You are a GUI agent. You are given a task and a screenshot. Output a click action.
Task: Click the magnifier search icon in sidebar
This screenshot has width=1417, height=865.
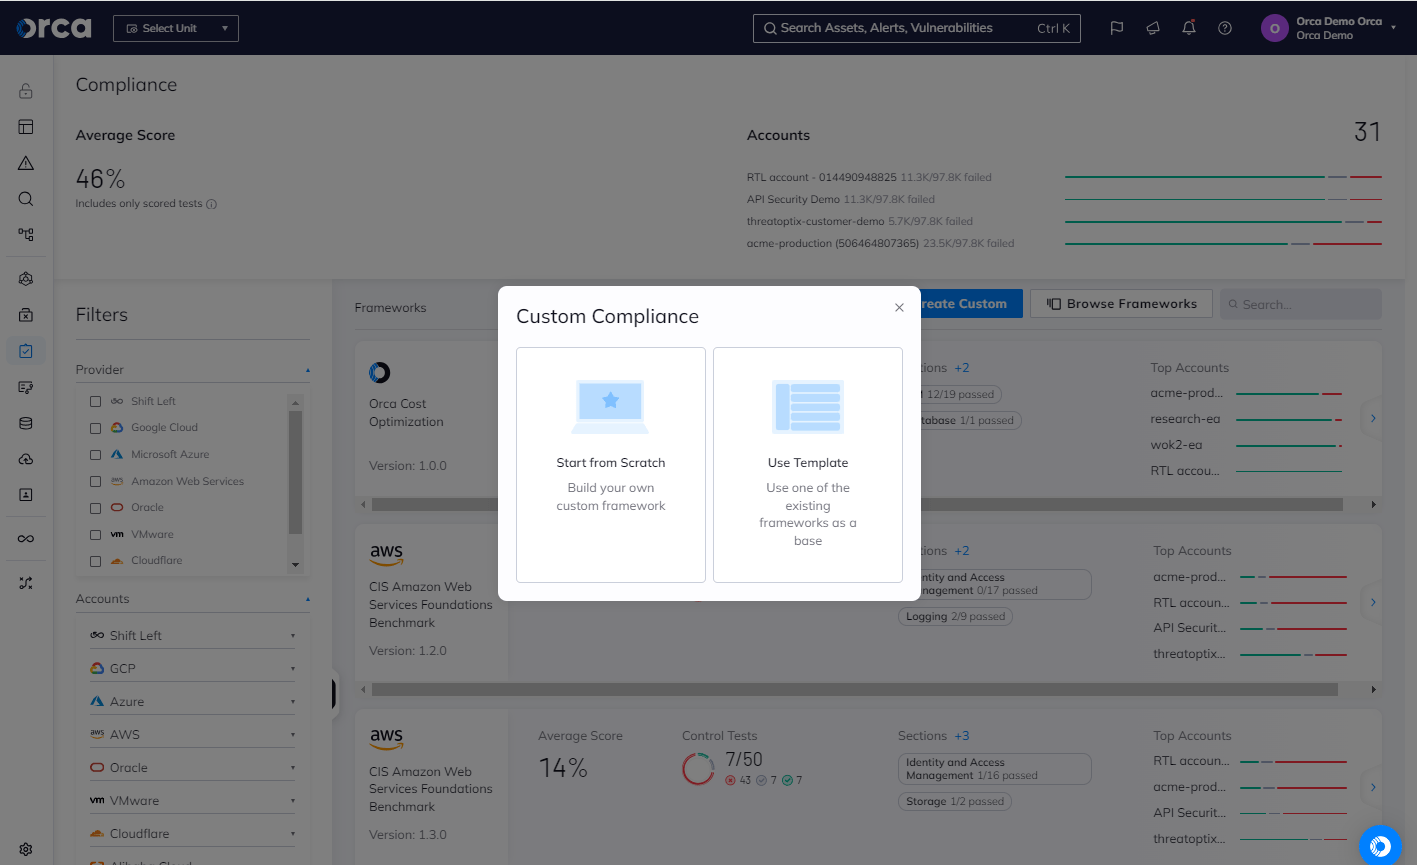click(x=25, y=198)
